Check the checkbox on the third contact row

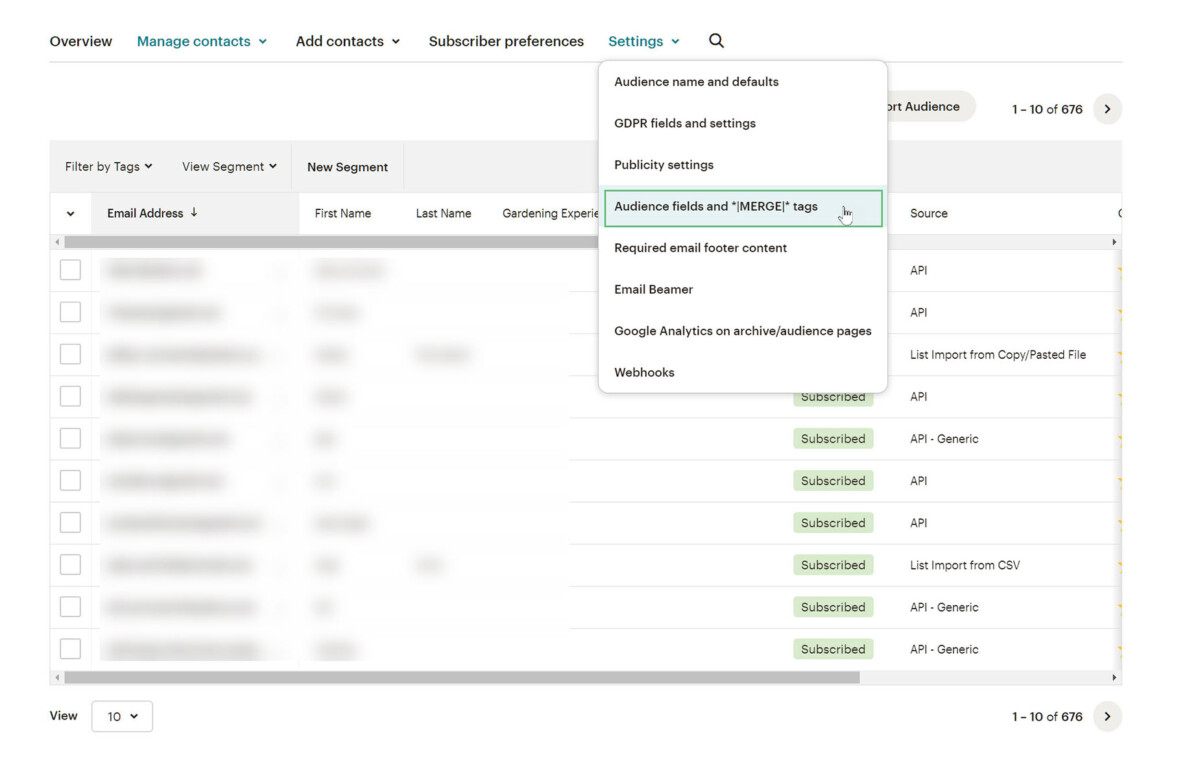[71, 353]
